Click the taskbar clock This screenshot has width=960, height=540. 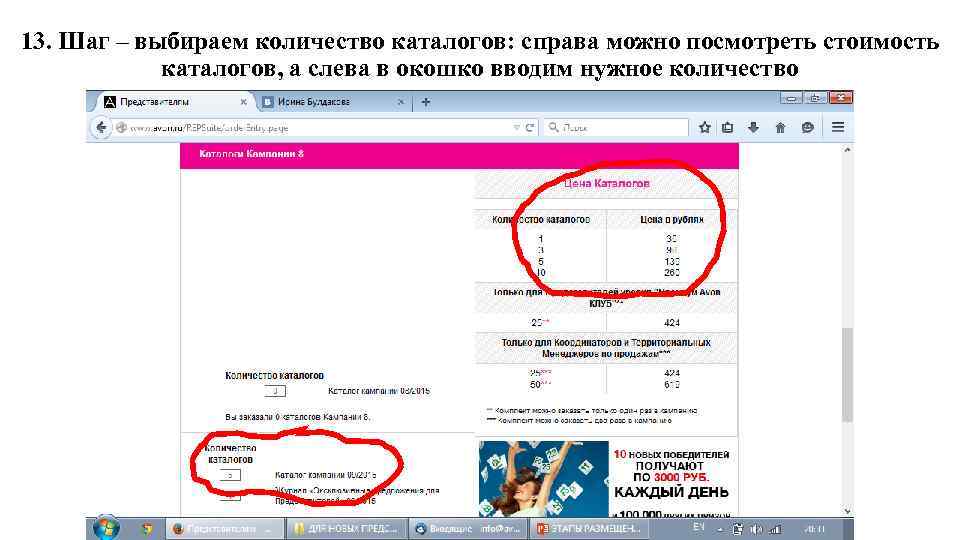tap(816, 529)
